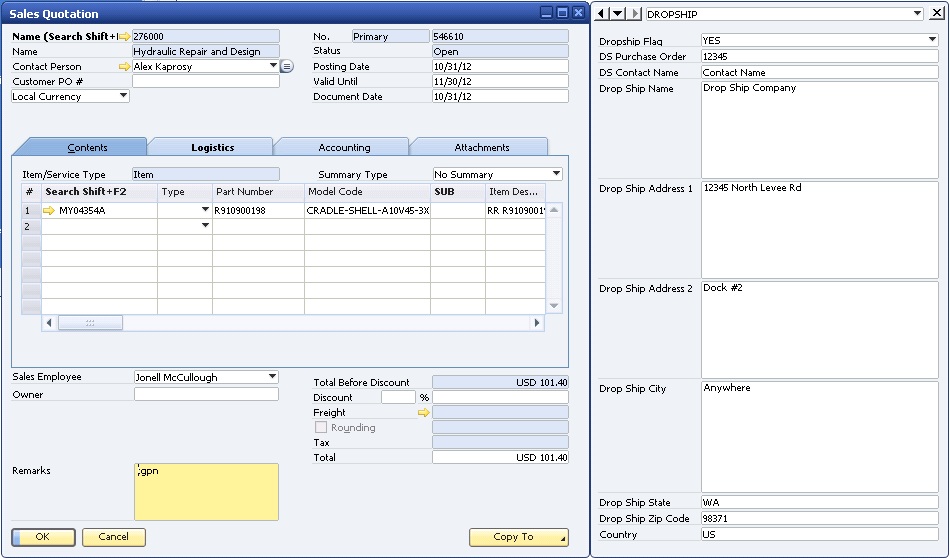Click the Copy To button
Viewport: 950px width, 558px height.
point(518,537)
